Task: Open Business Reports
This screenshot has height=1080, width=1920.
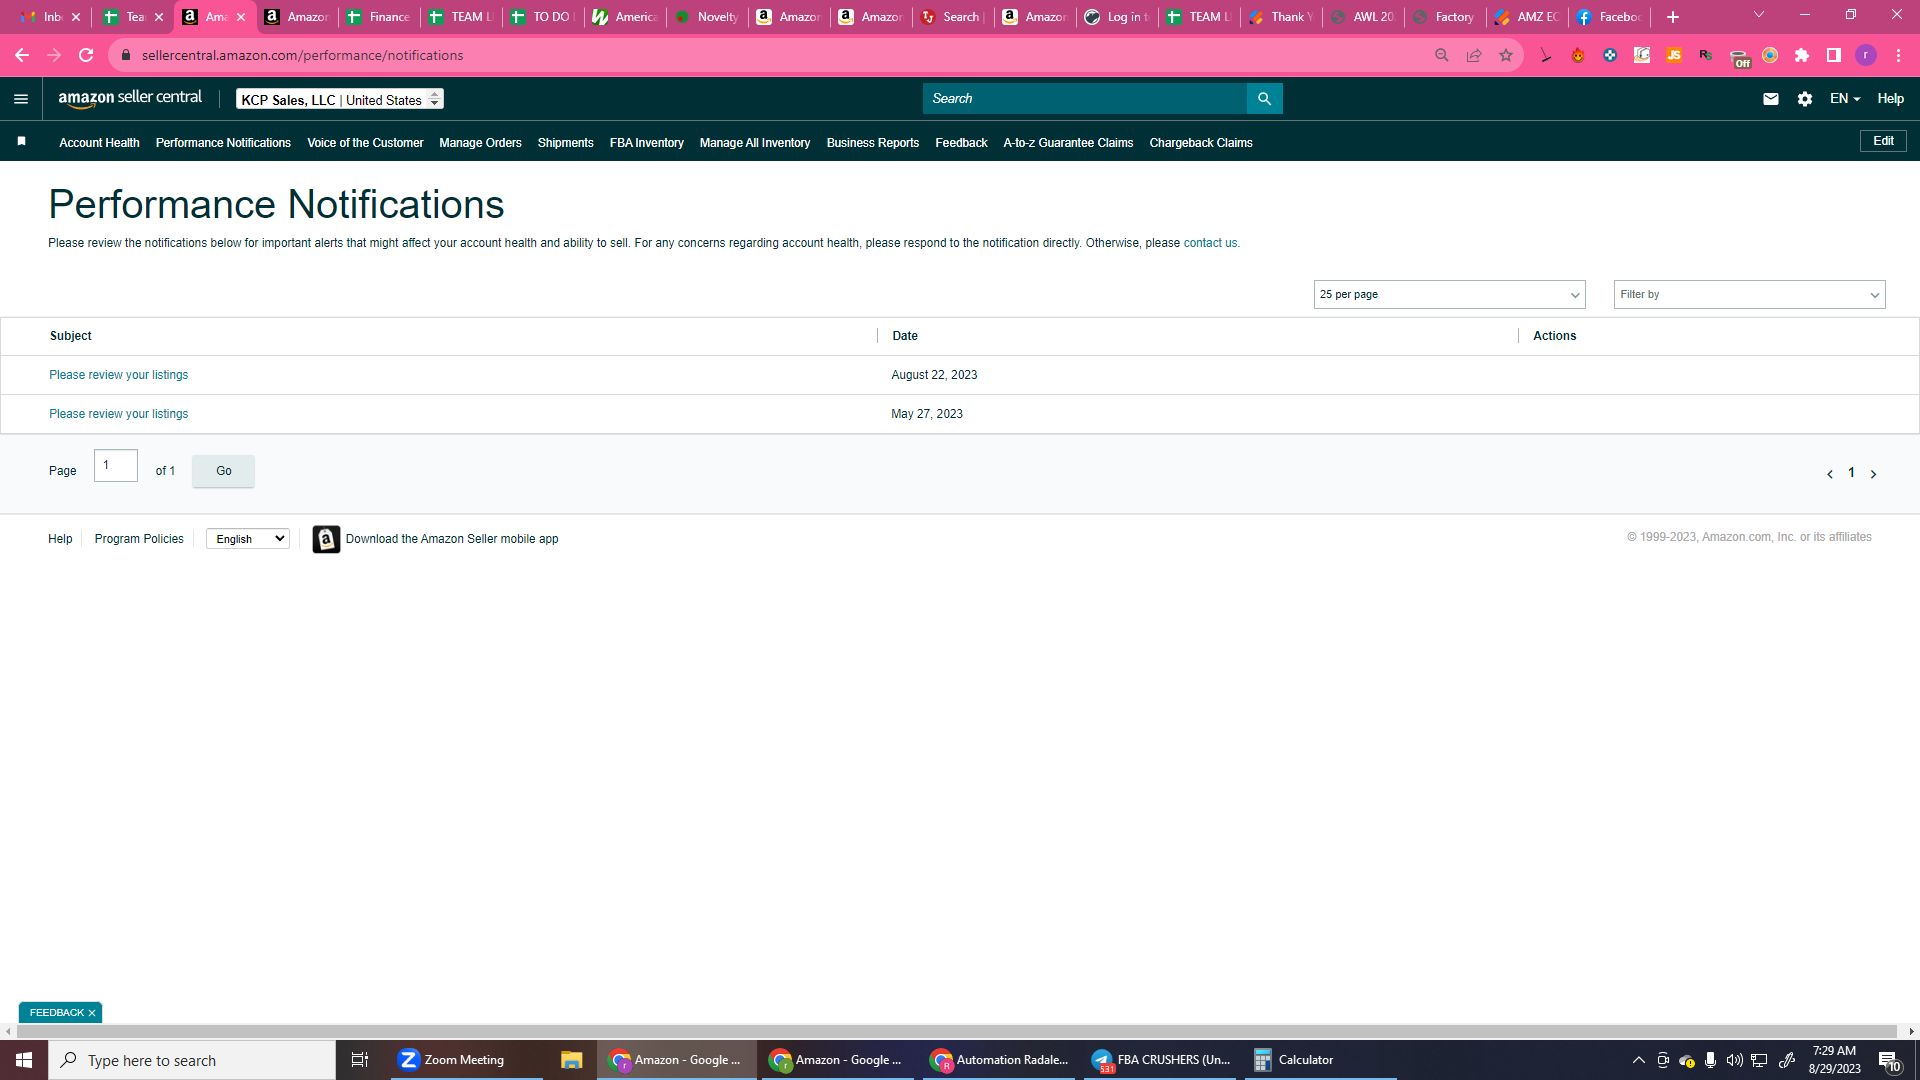Action: point(872,143)
